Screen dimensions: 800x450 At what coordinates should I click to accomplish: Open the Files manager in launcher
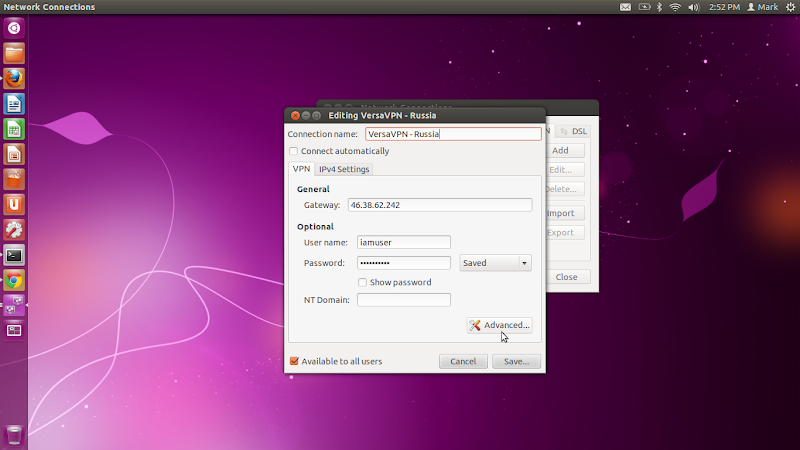tap(14, 54)
